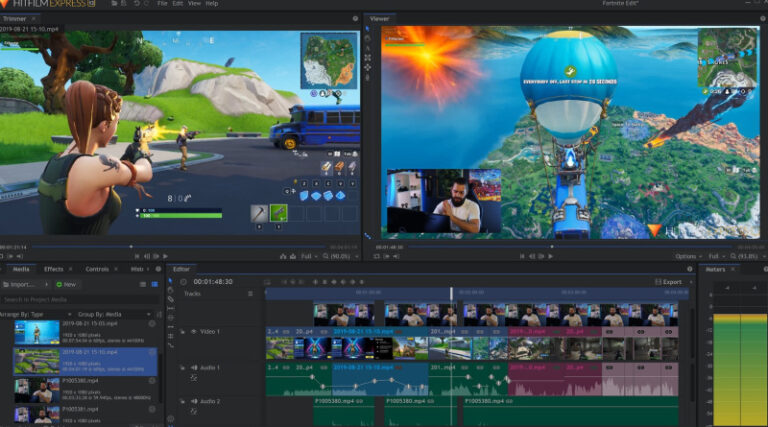Jump to start in the Viewer
Viewport: 768px width, 427px height.
pos(522,256)
